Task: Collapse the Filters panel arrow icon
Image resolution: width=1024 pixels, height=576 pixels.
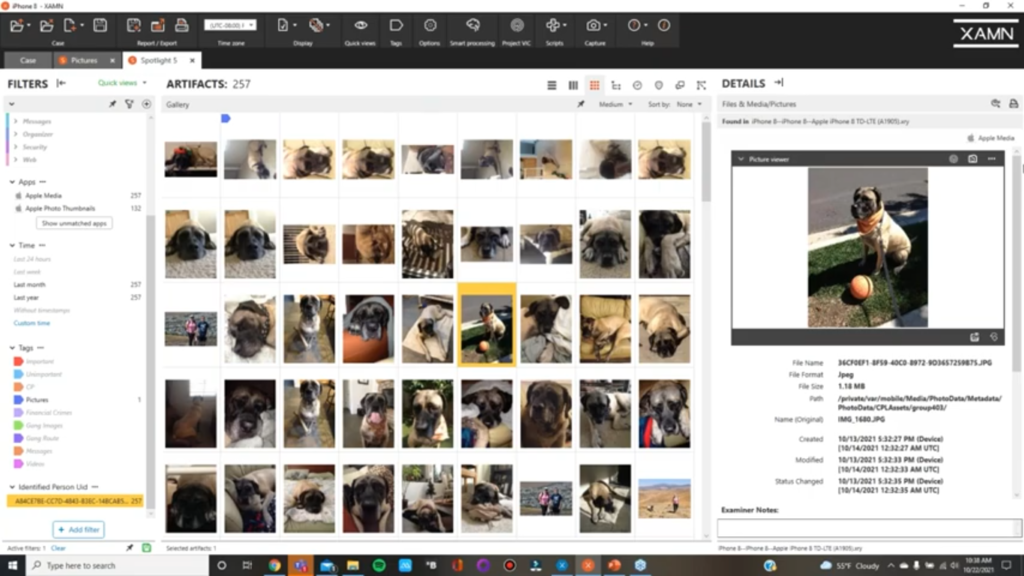Action: 61,83
